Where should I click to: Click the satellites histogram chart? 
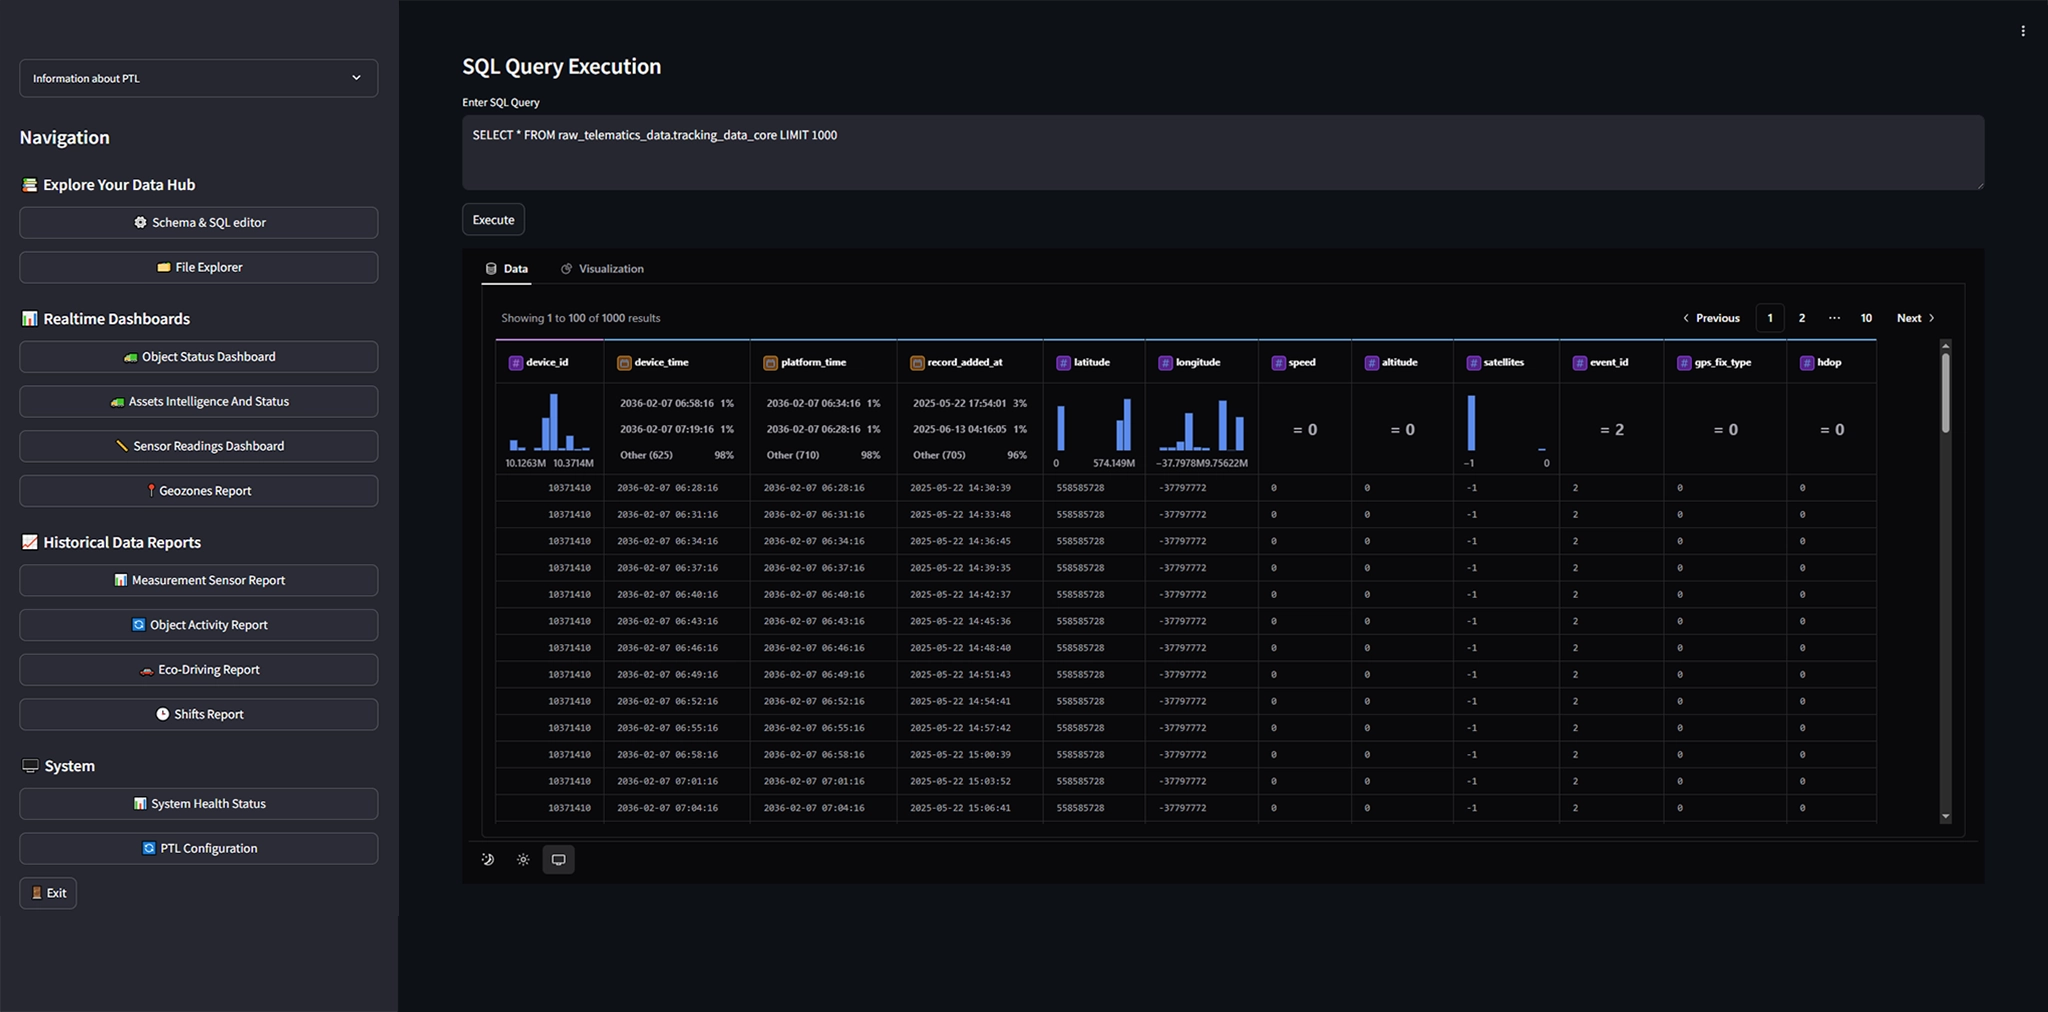click(x=1506, y=423)
